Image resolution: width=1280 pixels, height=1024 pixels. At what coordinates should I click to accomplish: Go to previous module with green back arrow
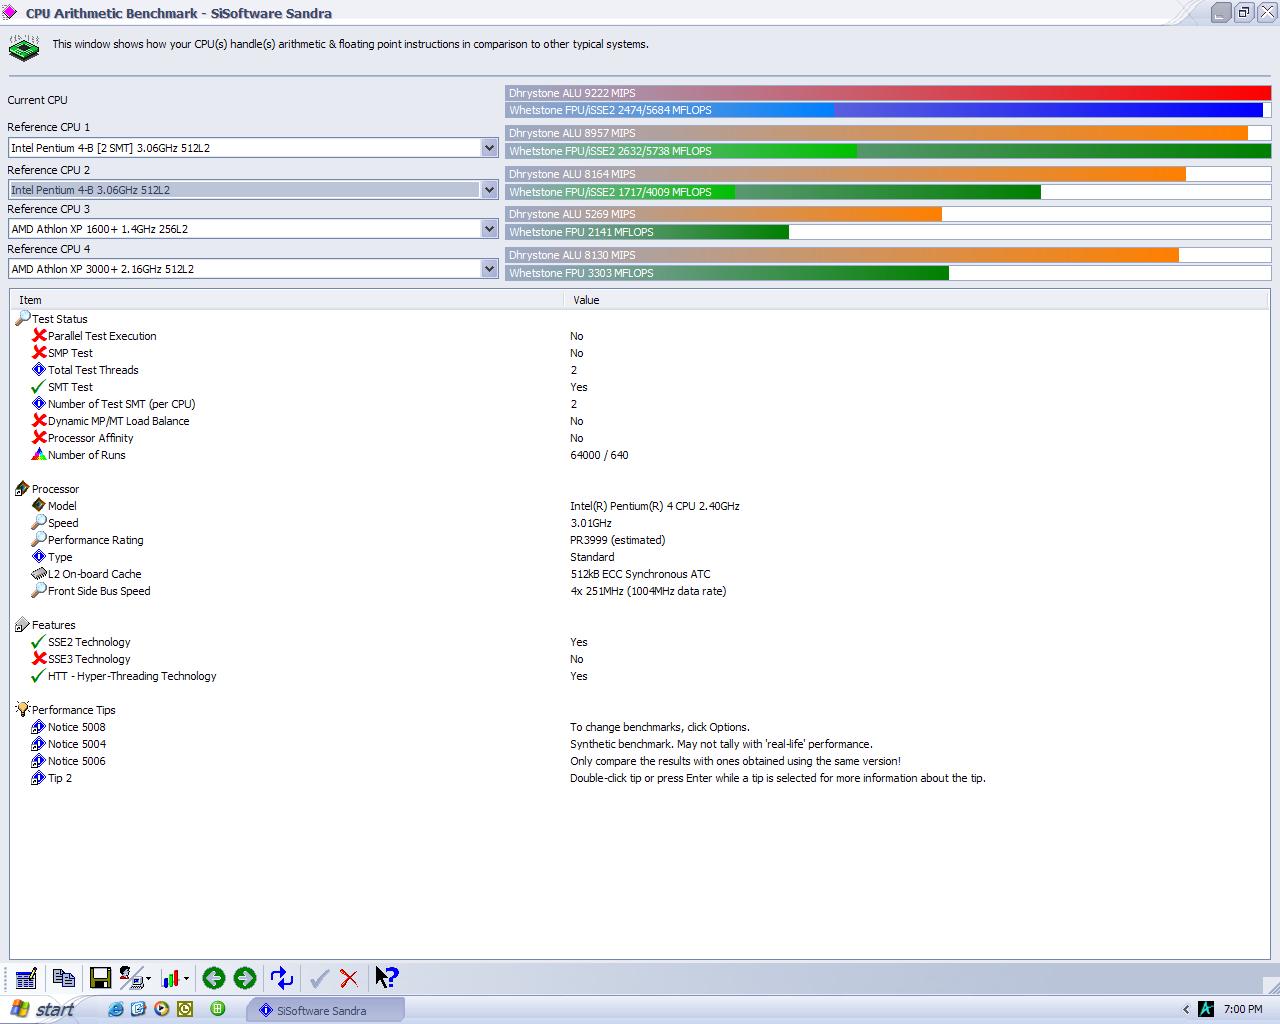pos(213,978)
